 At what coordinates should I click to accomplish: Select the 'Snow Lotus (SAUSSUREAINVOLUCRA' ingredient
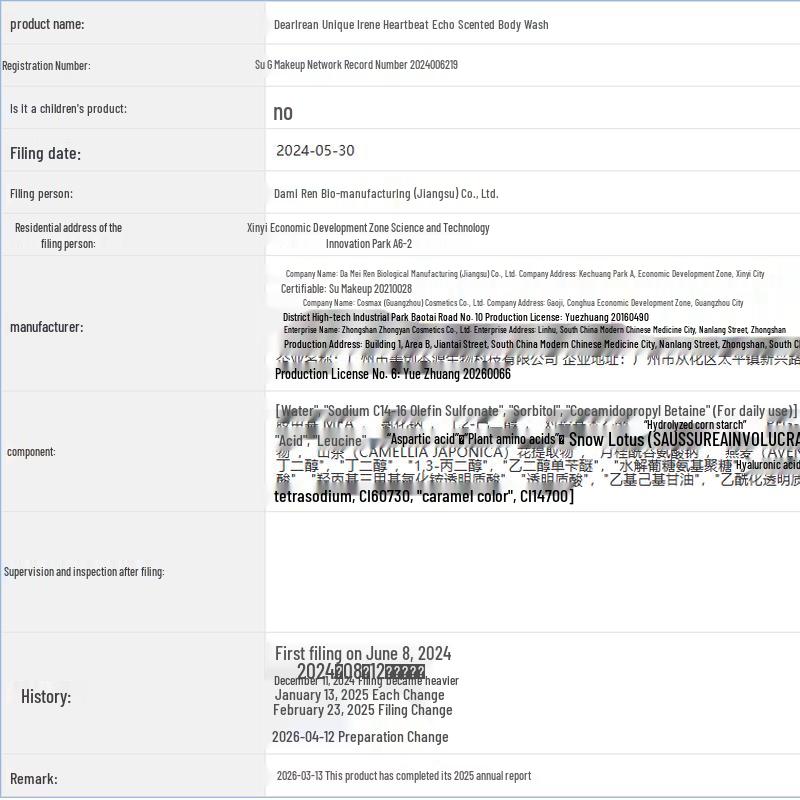(x=684, y=439)
